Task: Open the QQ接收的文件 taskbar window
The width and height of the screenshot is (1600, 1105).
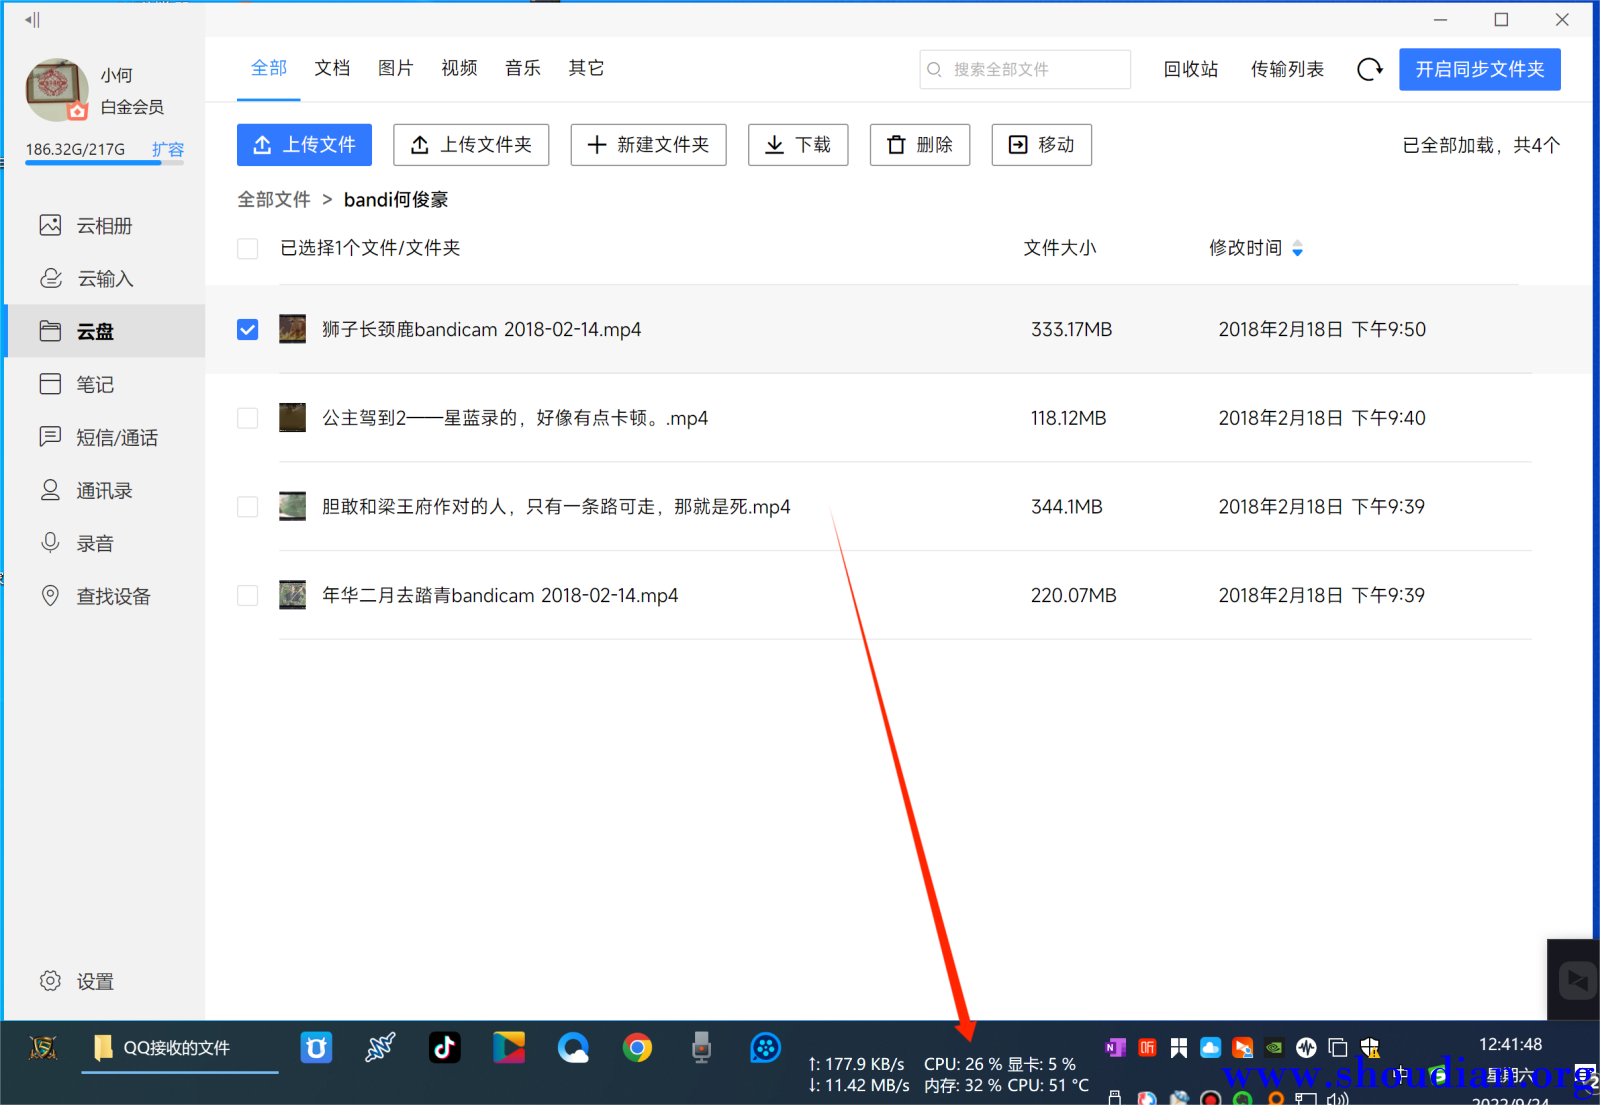Action: point(180,1048)
